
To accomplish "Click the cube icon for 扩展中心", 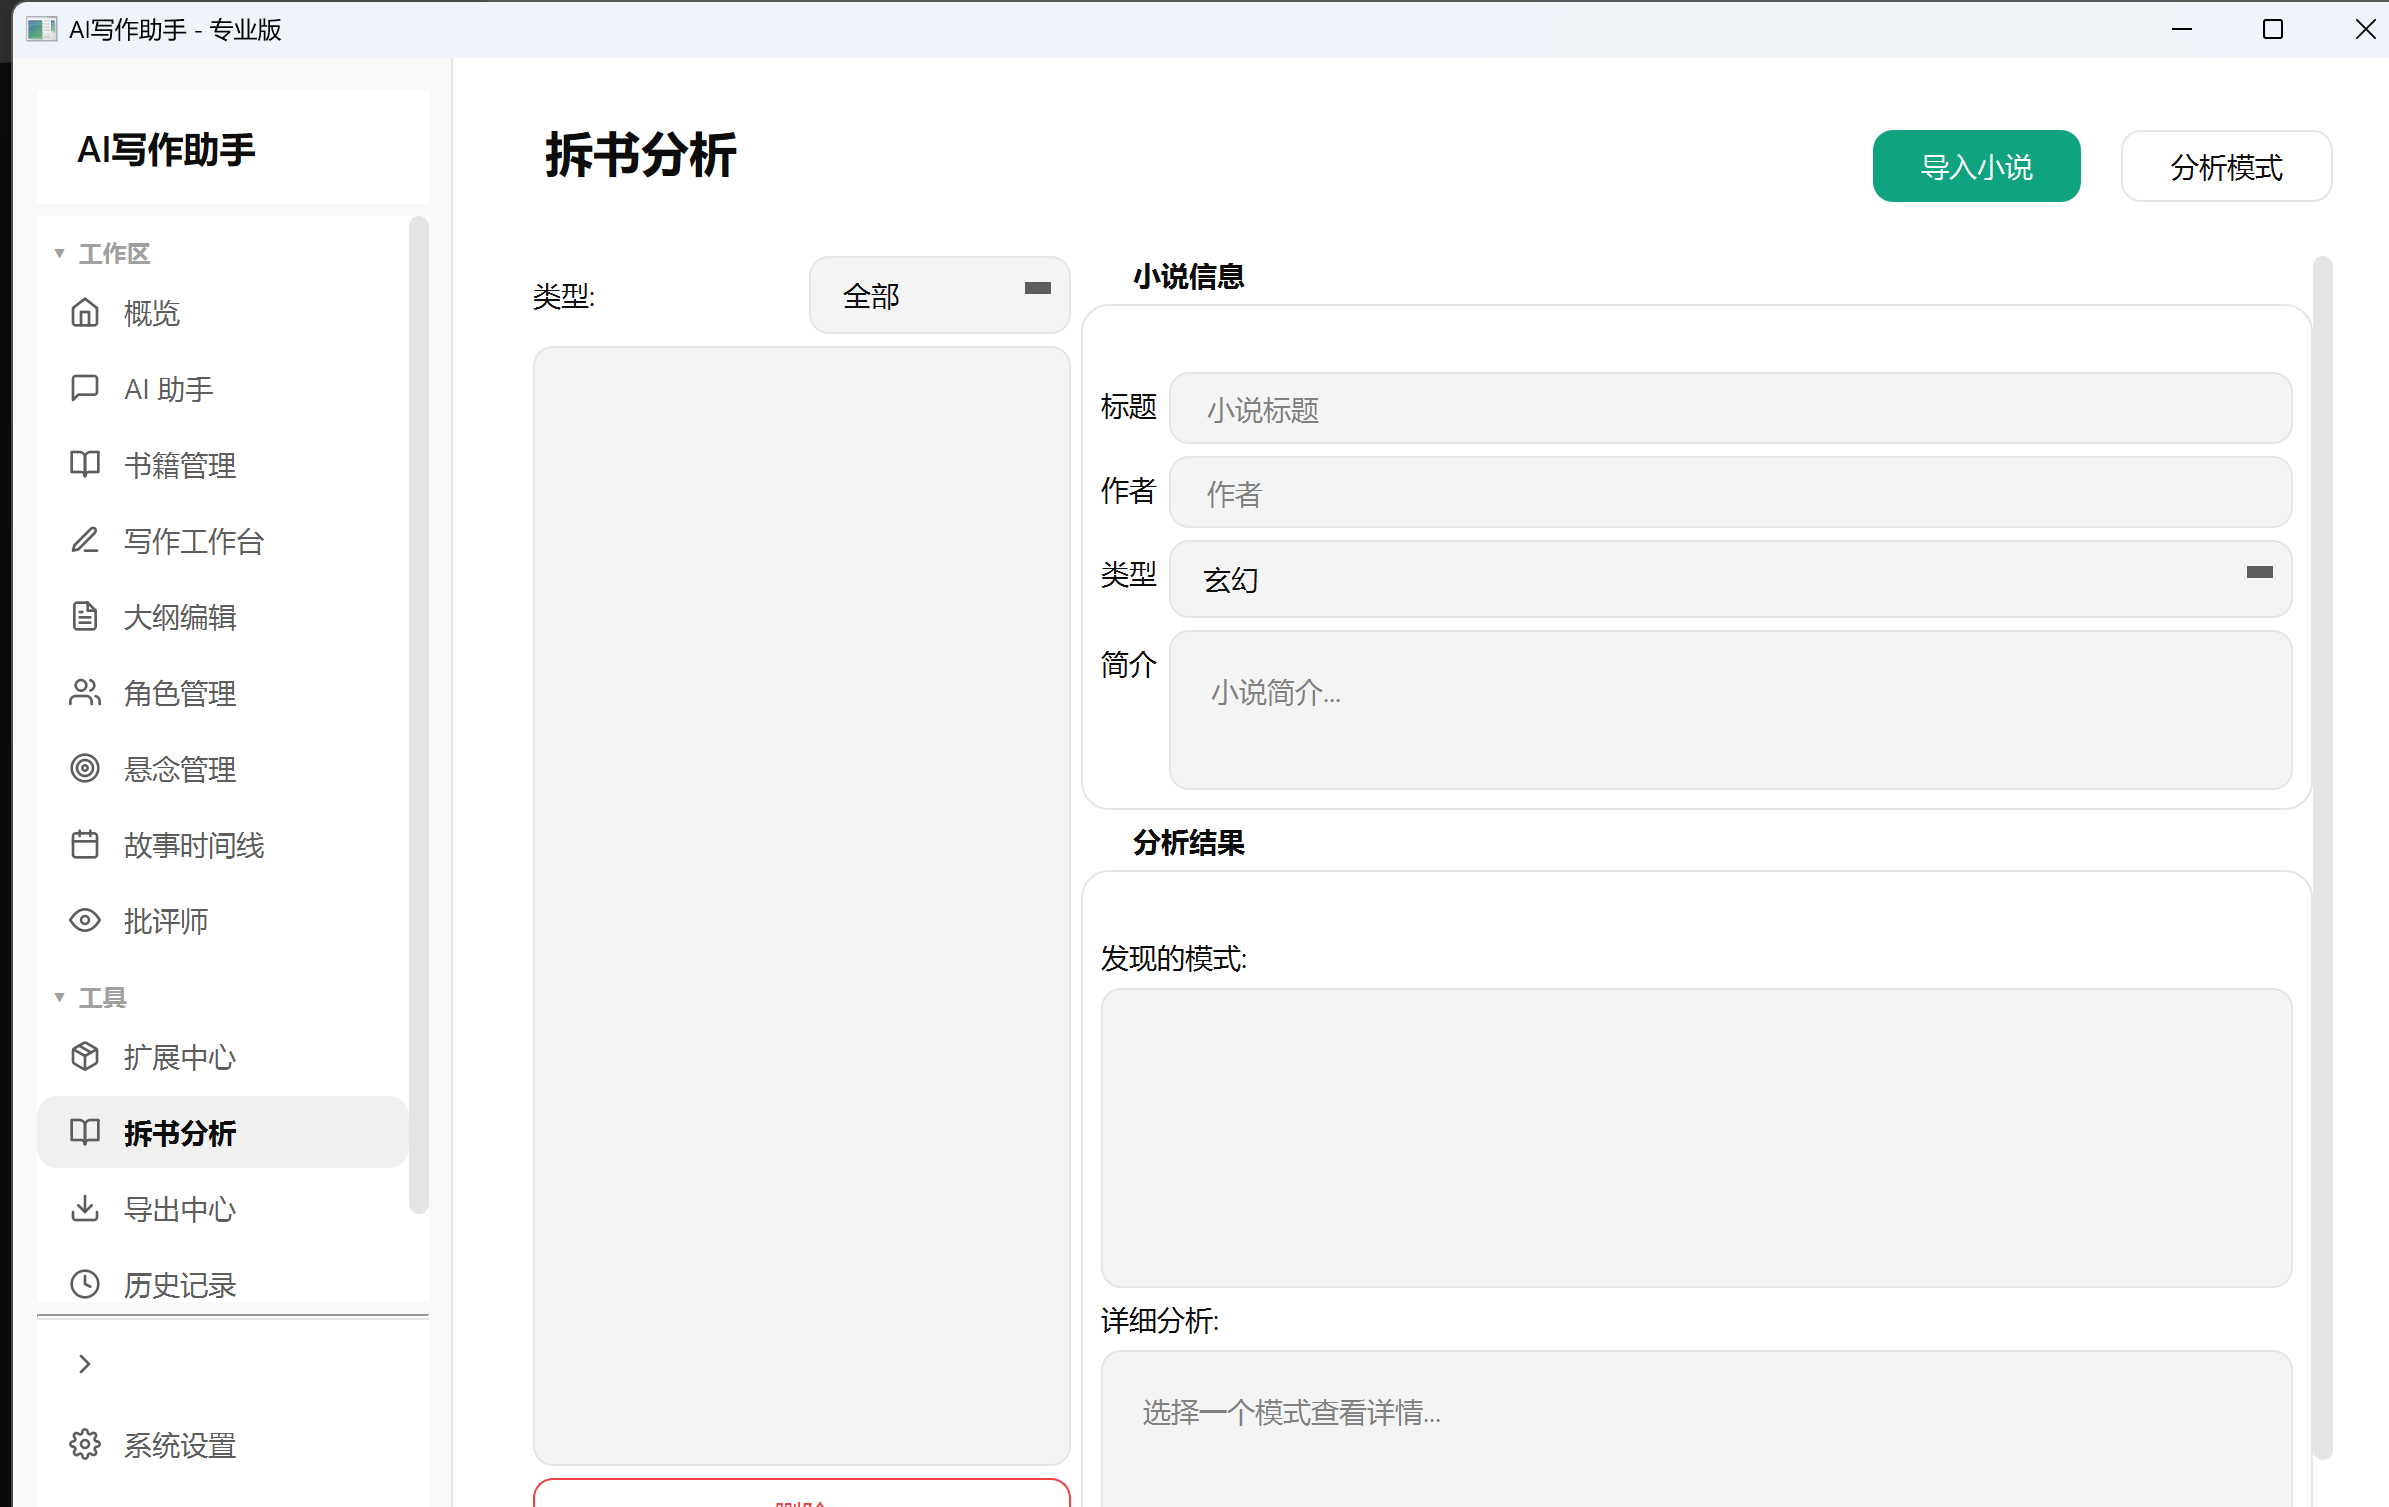I will pyautogui.click(x=85, y=1056).
